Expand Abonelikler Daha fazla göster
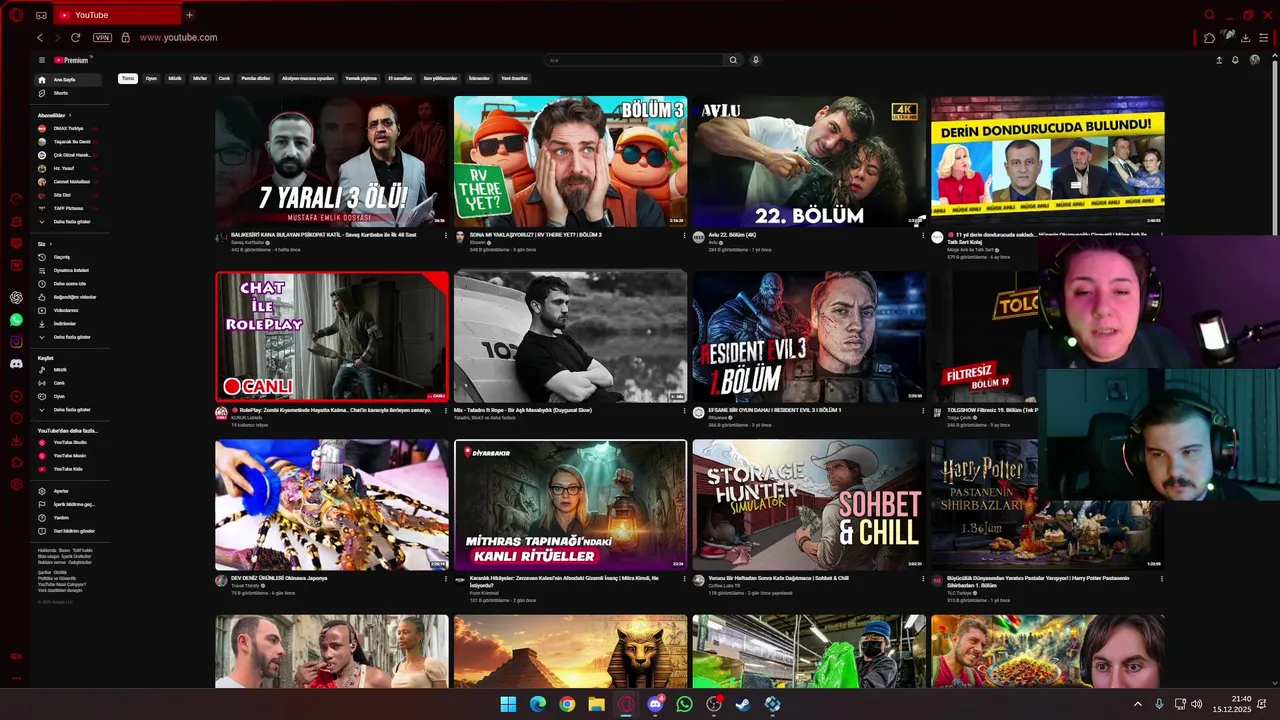Image resolution: width=1280 pixels, height=720 pixels. tap(70, 221)
